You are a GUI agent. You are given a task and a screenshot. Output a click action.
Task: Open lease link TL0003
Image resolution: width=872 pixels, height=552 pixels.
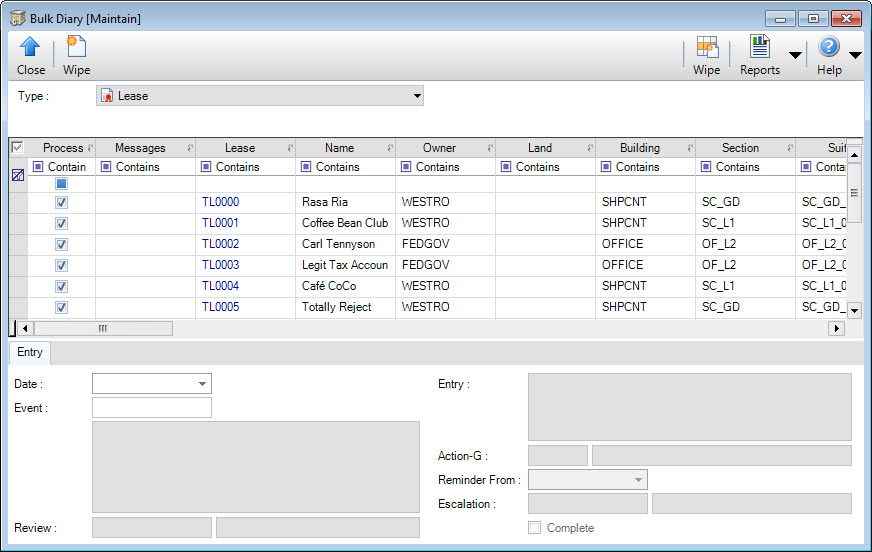[x=220, y=265]
